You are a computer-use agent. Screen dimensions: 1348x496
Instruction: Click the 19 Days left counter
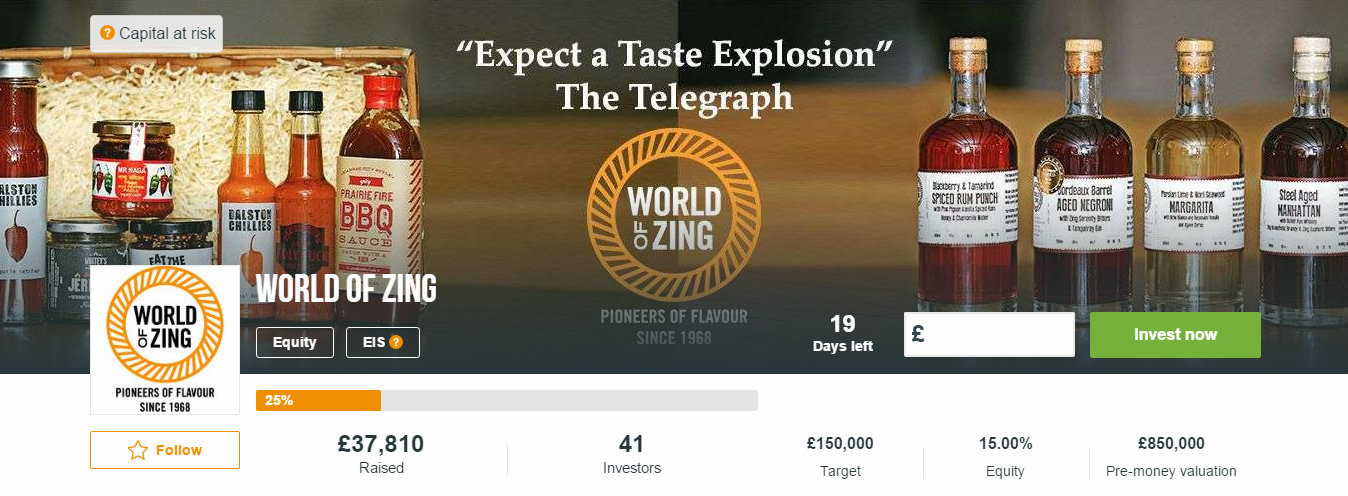[843, 334]
